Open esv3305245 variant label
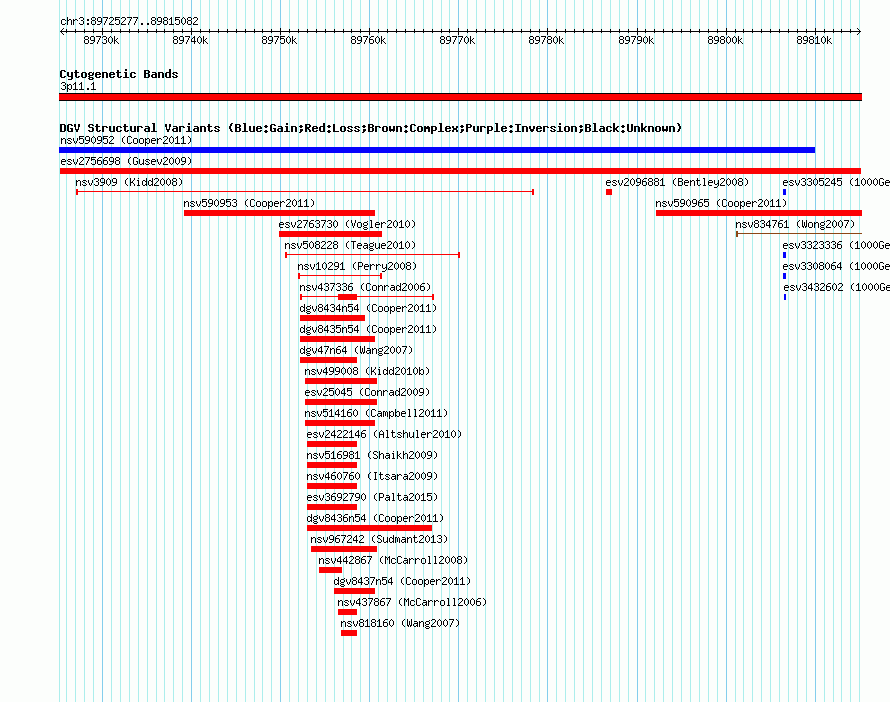 pyautogui.click(x=836, y=182)
